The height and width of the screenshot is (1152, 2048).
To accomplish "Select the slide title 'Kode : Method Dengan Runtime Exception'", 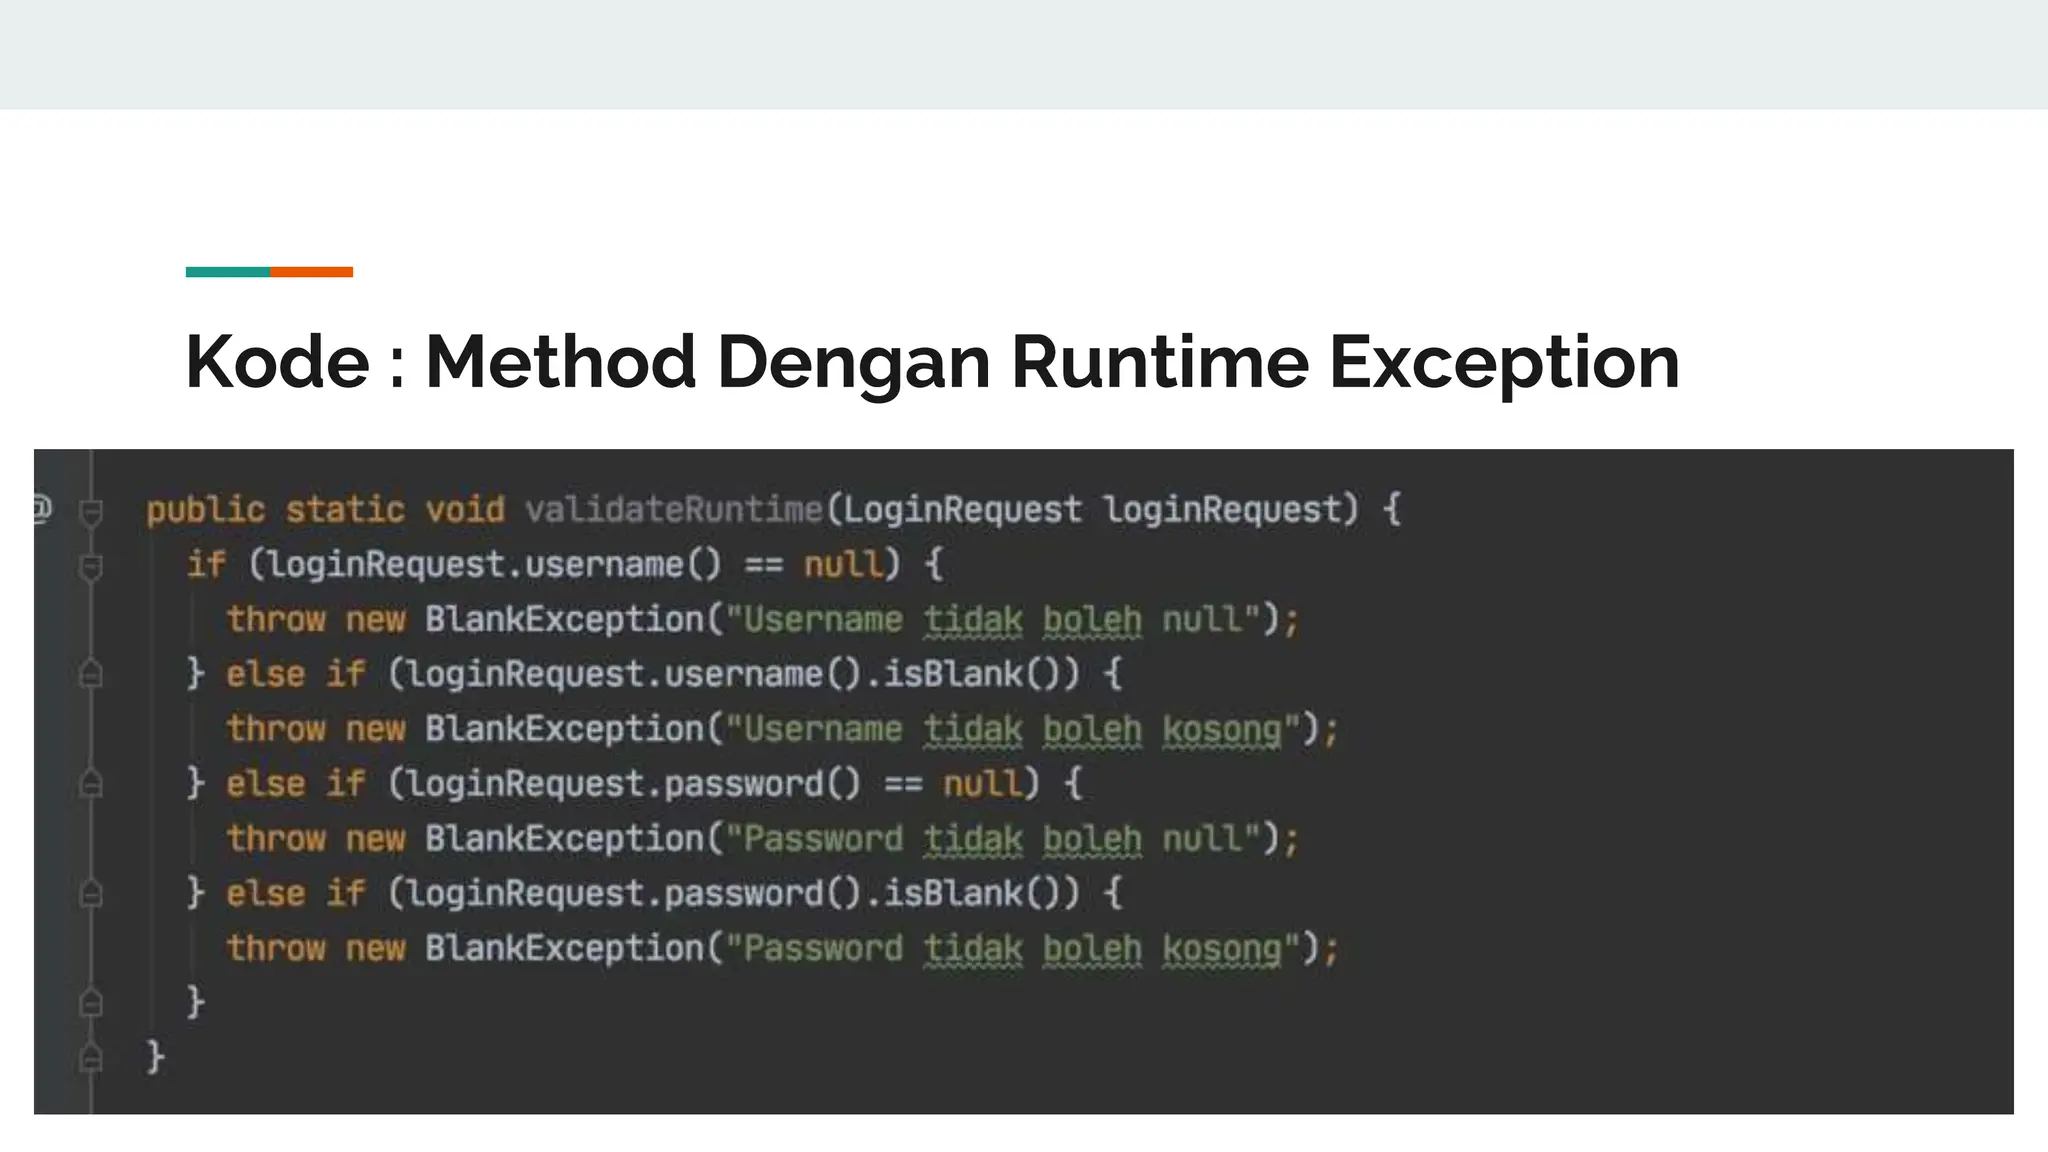I will [932, 362].
